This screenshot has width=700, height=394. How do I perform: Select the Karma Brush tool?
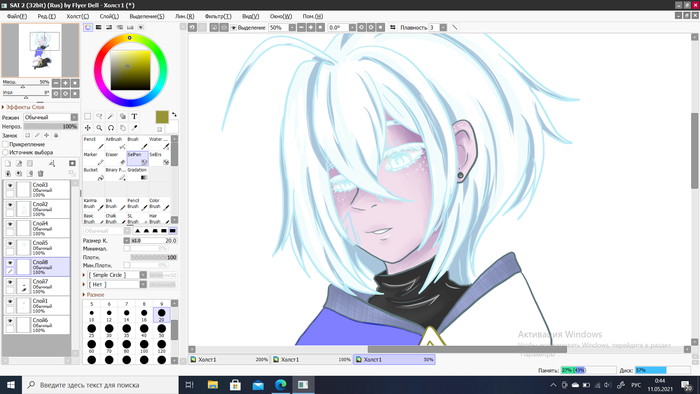(94, 204)
